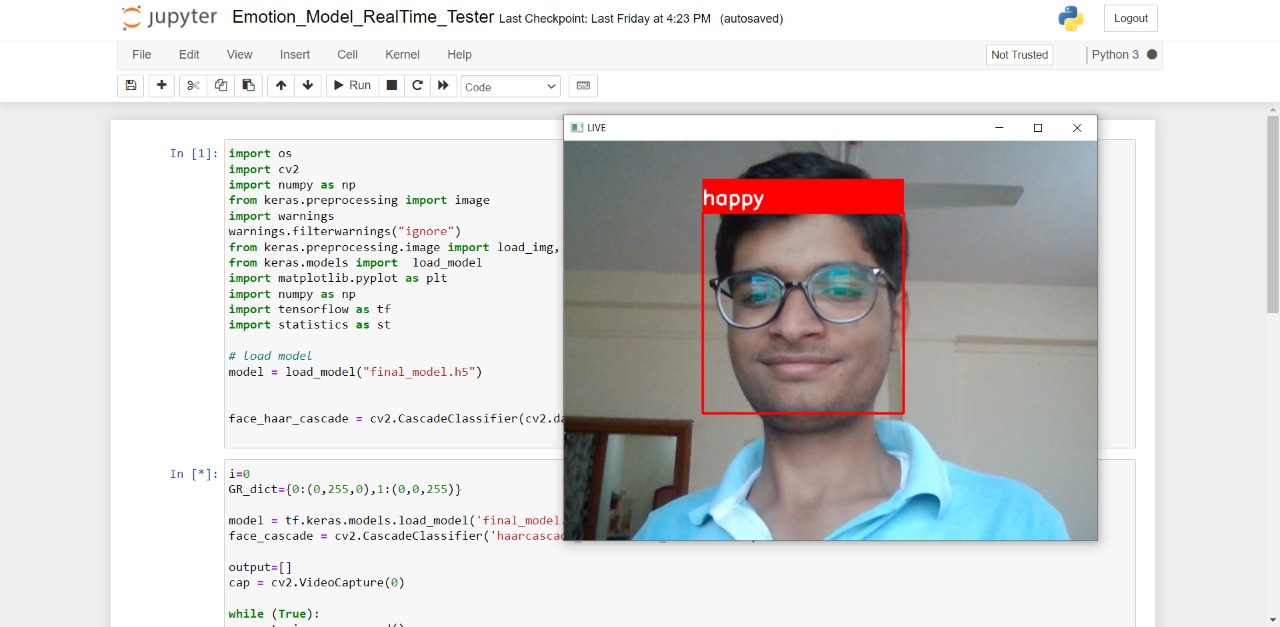Open the Kernel menu
1280x627 pixels.
(402, 55)
